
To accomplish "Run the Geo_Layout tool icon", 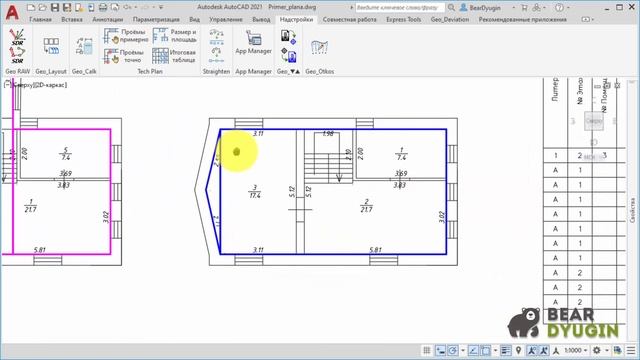I will [51, 46].
